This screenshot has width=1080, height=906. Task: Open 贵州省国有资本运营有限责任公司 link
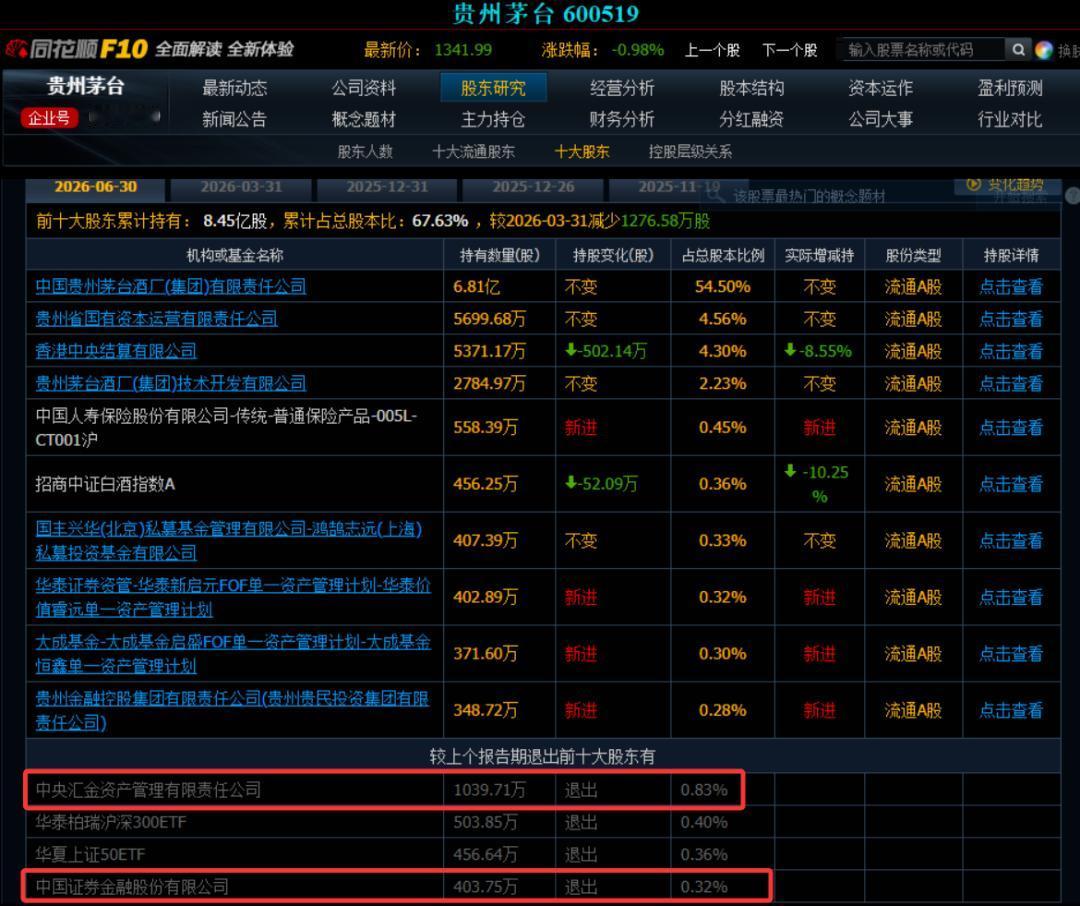[156, 319]
